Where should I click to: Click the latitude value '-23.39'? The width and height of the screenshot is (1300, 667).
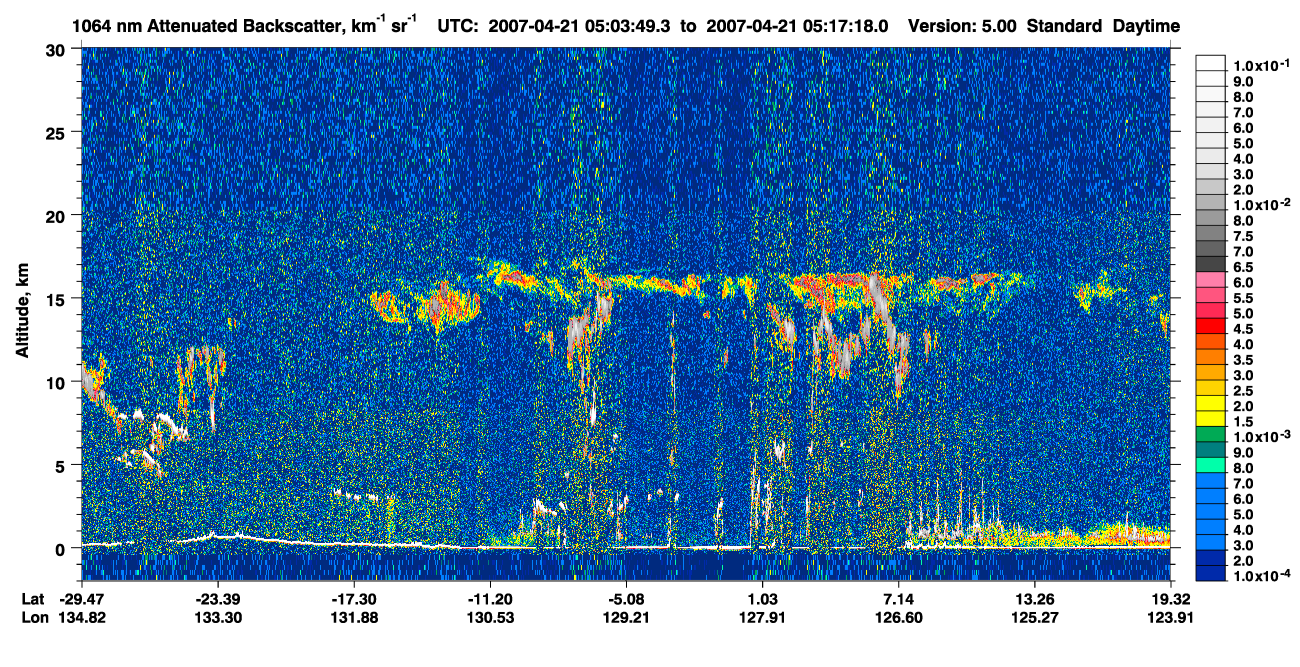coord(217,599)
